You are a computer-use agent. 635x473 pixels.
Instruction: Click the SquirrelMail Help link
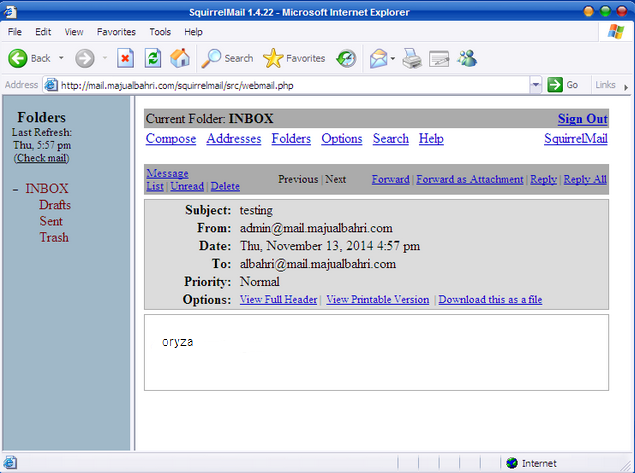pyautogui.click(x=431, y=138)
